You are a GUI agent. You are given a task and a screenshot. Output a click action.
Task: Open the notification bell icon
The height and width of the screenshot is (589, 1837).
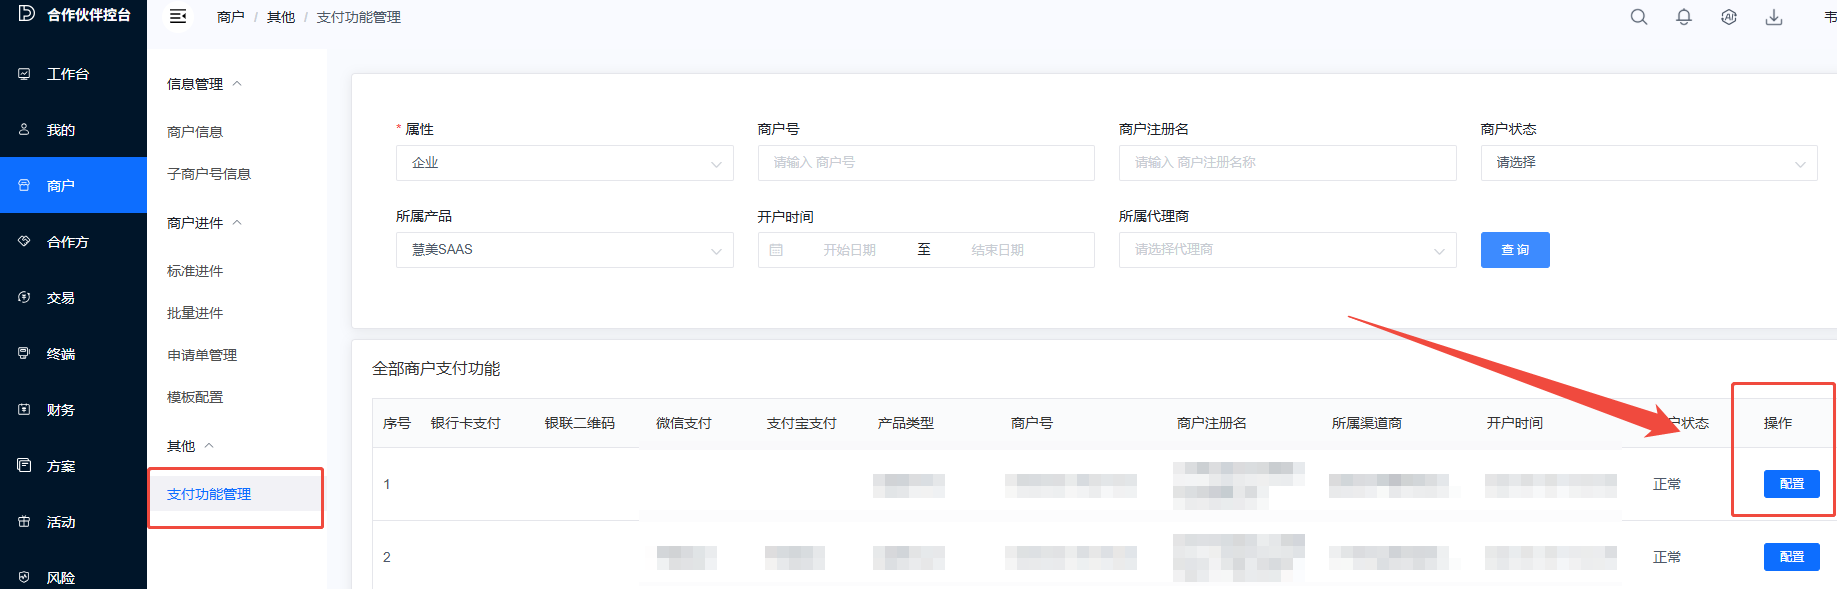(1684, 17)
